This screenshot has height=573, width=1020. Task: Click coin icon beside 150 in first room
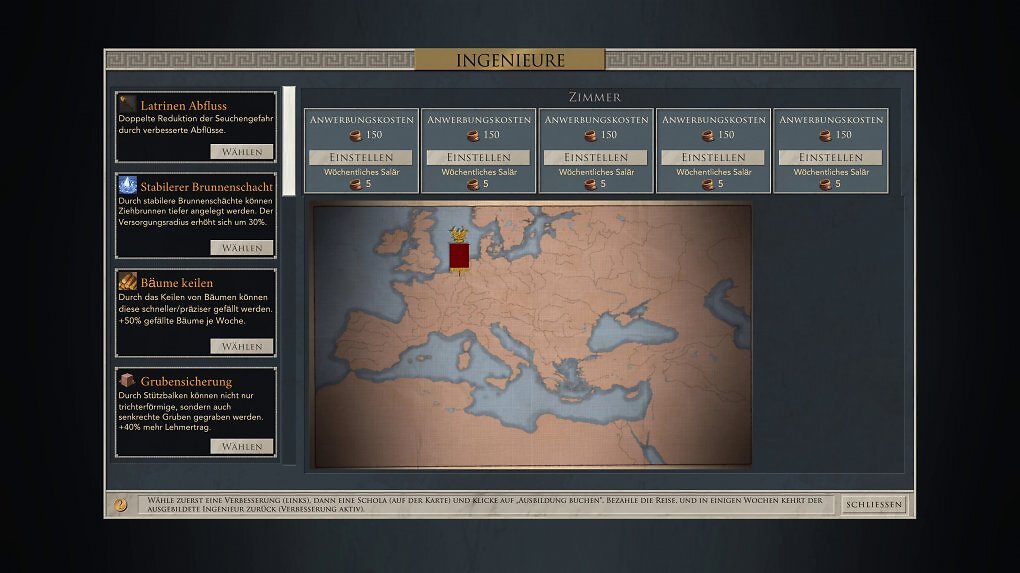[356, 135]
